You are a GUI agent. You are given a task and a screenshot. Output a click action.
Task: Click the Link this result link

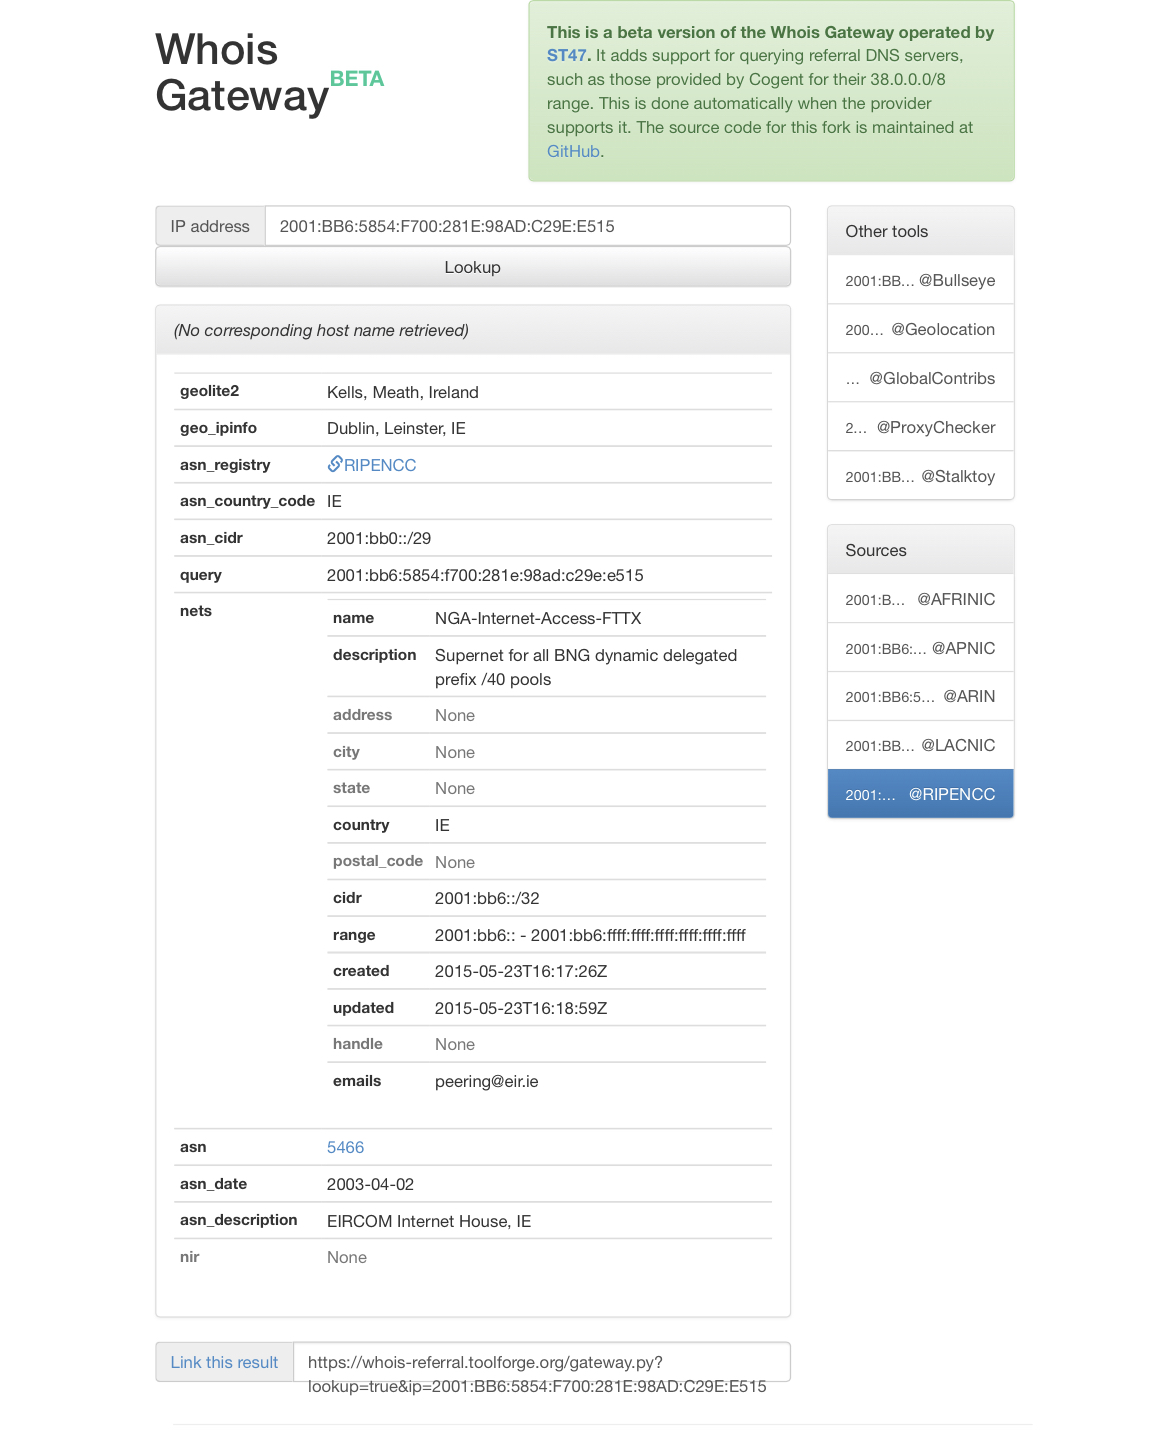tap(224, 1362)
